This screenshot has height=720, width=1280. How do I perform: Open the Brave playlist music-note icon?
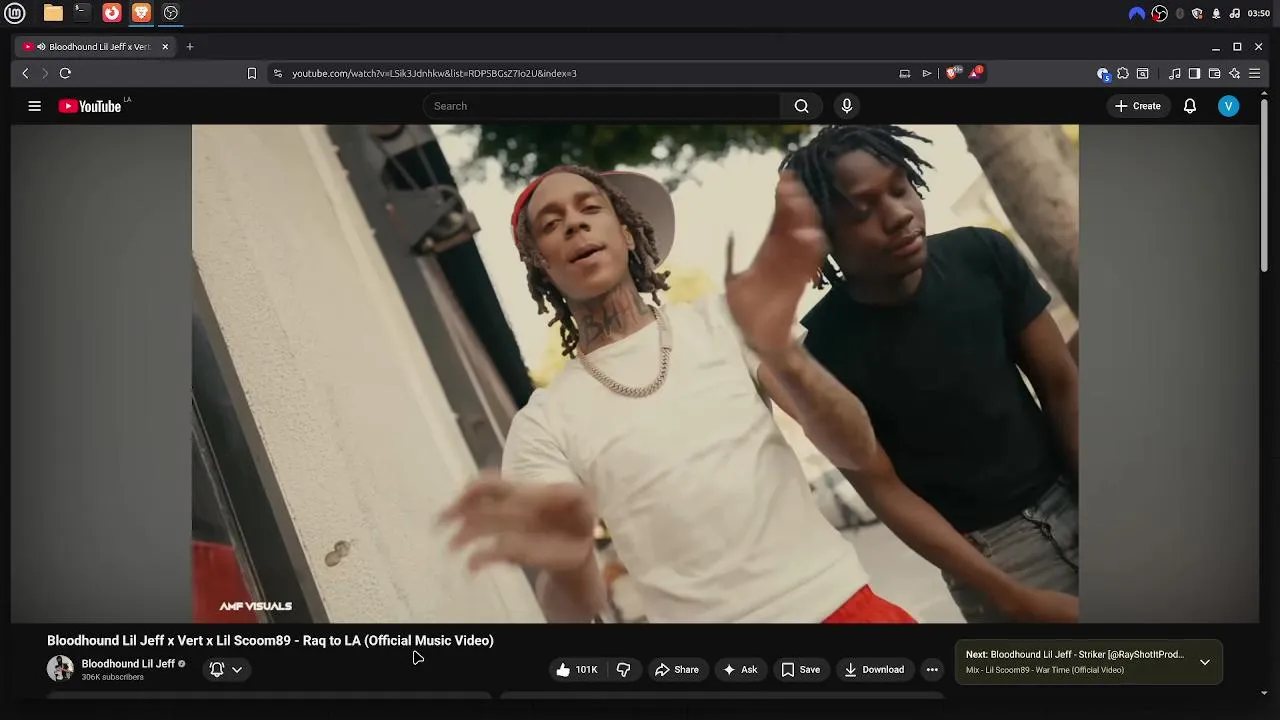1175,73
